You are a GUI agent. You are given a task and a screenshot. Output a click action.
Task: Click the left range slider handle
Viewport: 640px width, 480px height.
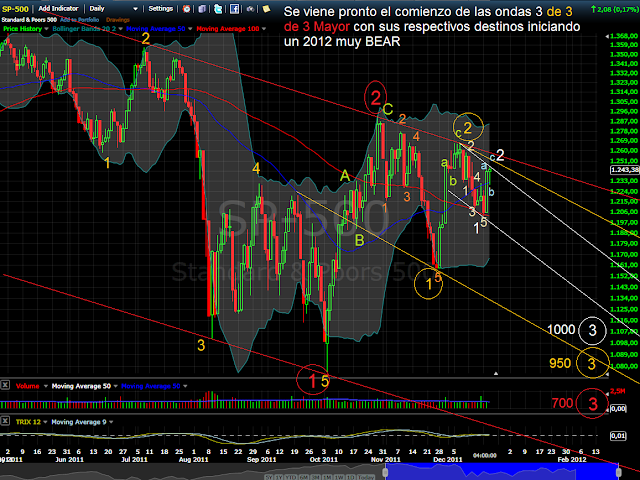coord(385,473)
